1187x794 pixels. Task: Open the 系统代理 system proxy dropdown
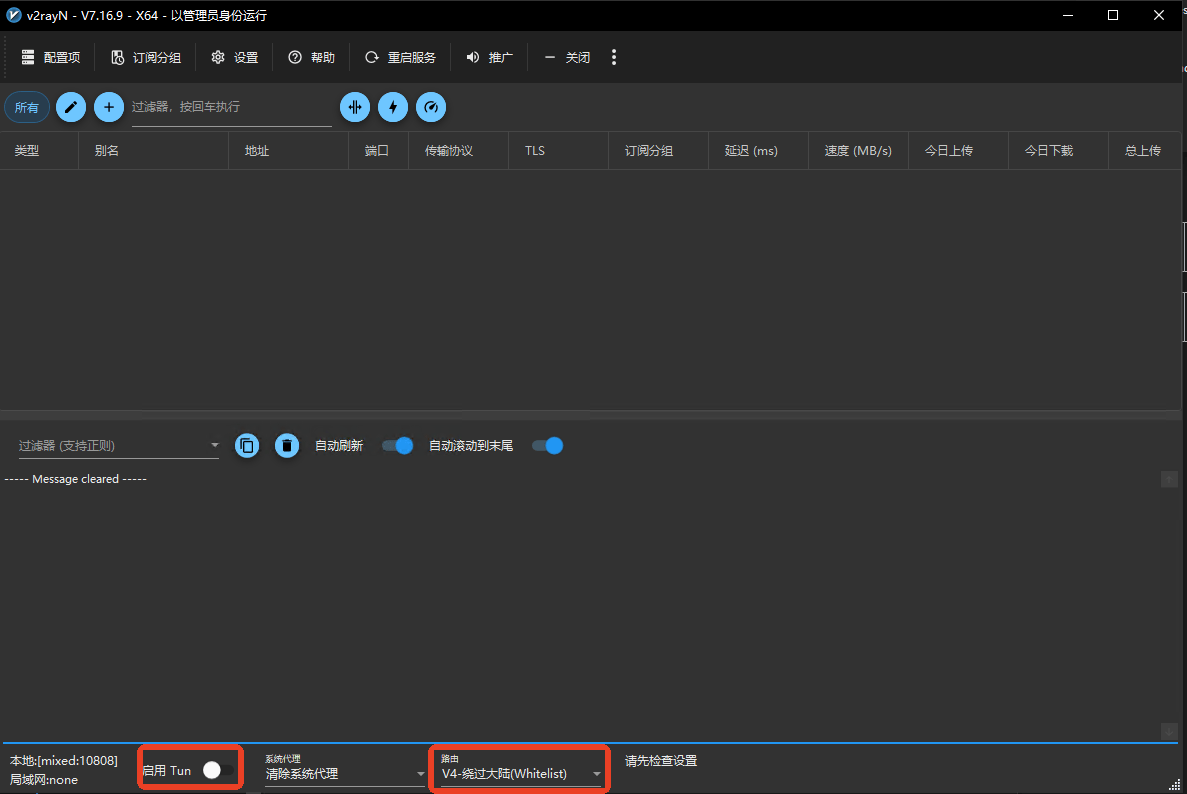(x=420, y=774)
